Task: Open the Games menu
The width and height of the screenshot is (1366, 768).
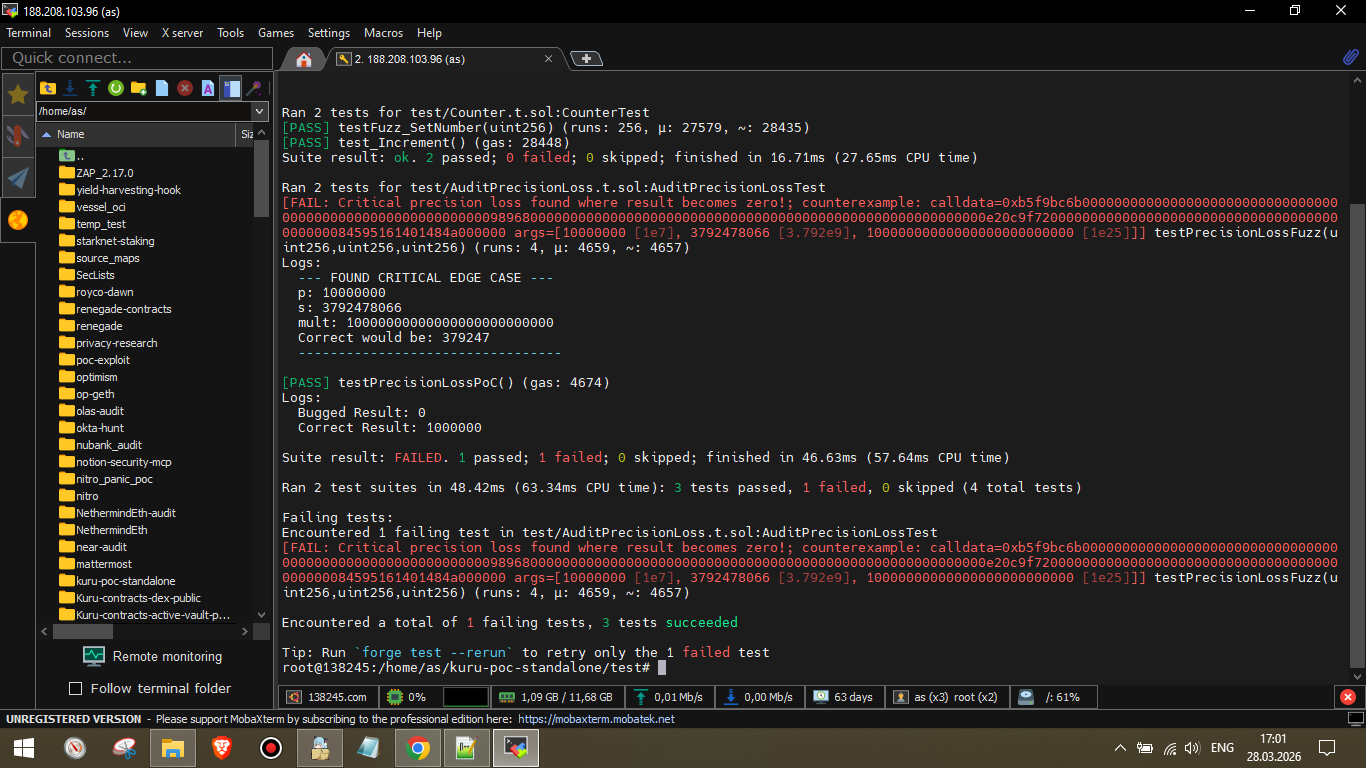Action: [x=276, y=33]
